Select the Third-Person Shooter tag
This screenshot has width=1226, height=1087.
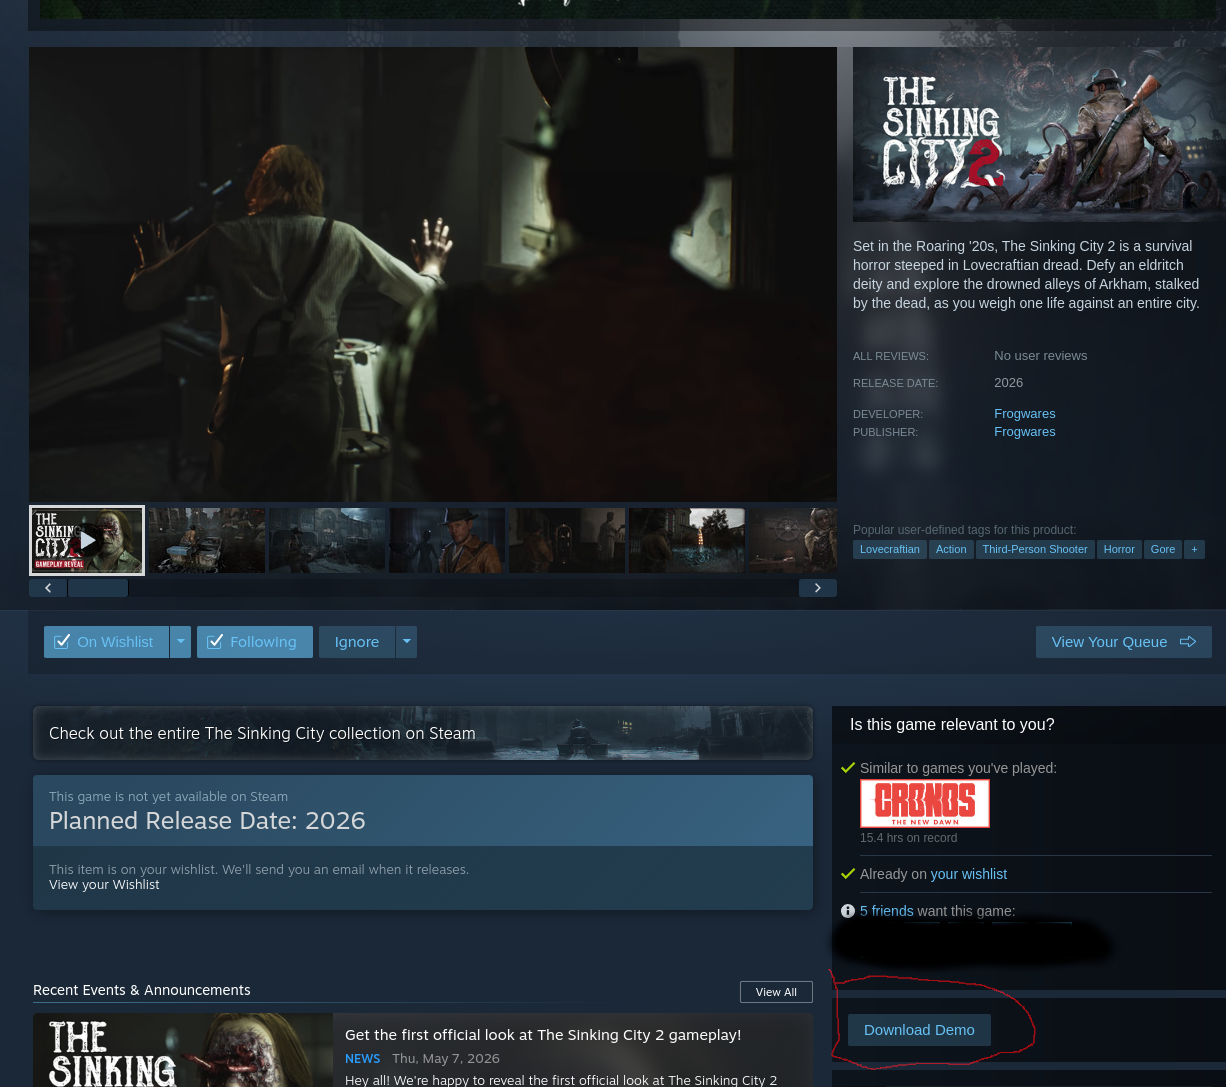tap(1035, 549)
